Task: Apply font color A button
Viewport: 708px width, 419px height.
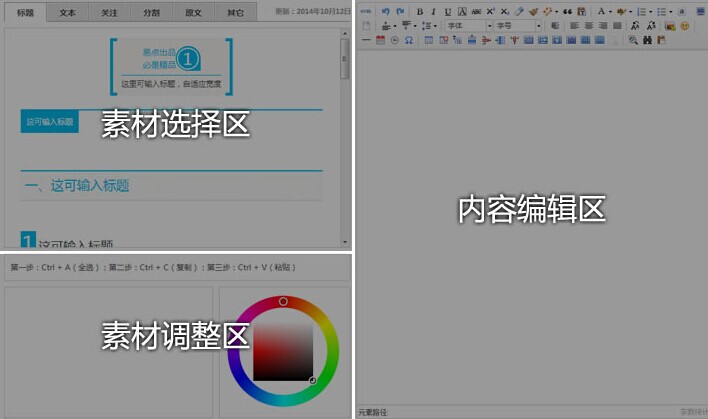Action: pyautogui.click(x=601, y=11)
